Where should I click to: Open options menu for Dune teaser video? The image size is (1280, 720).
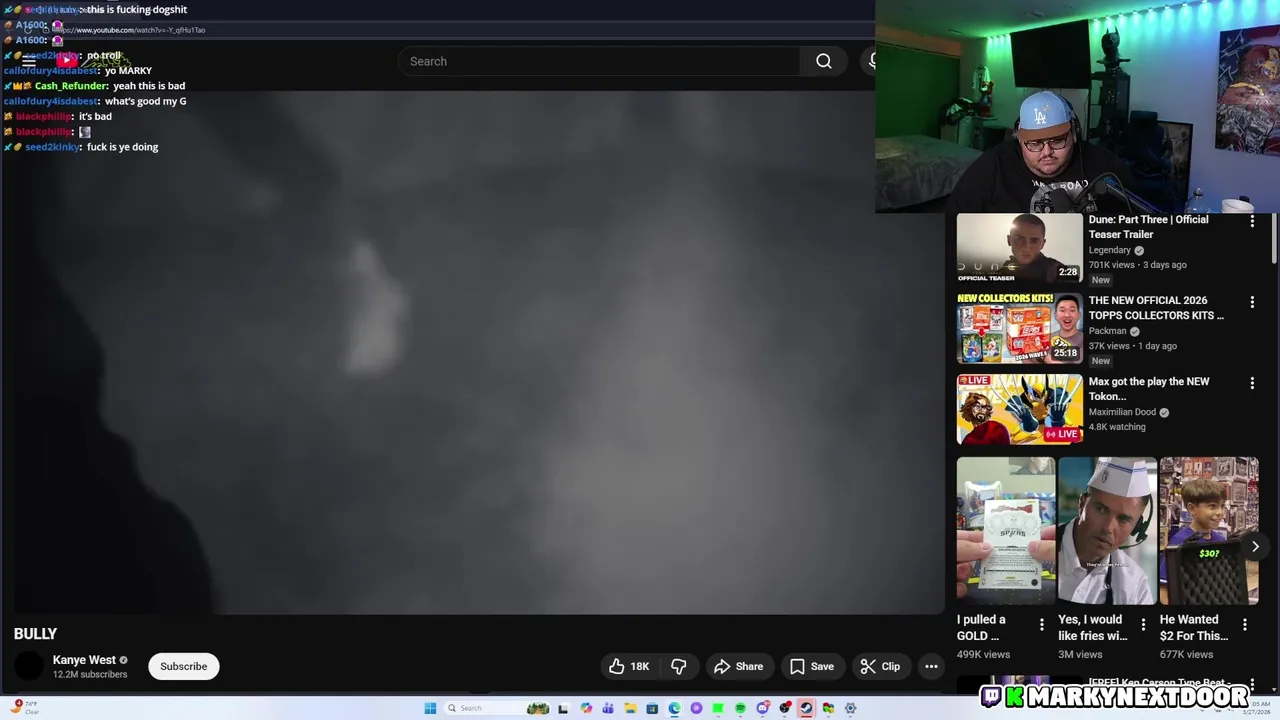click(x=1252, y=221)
